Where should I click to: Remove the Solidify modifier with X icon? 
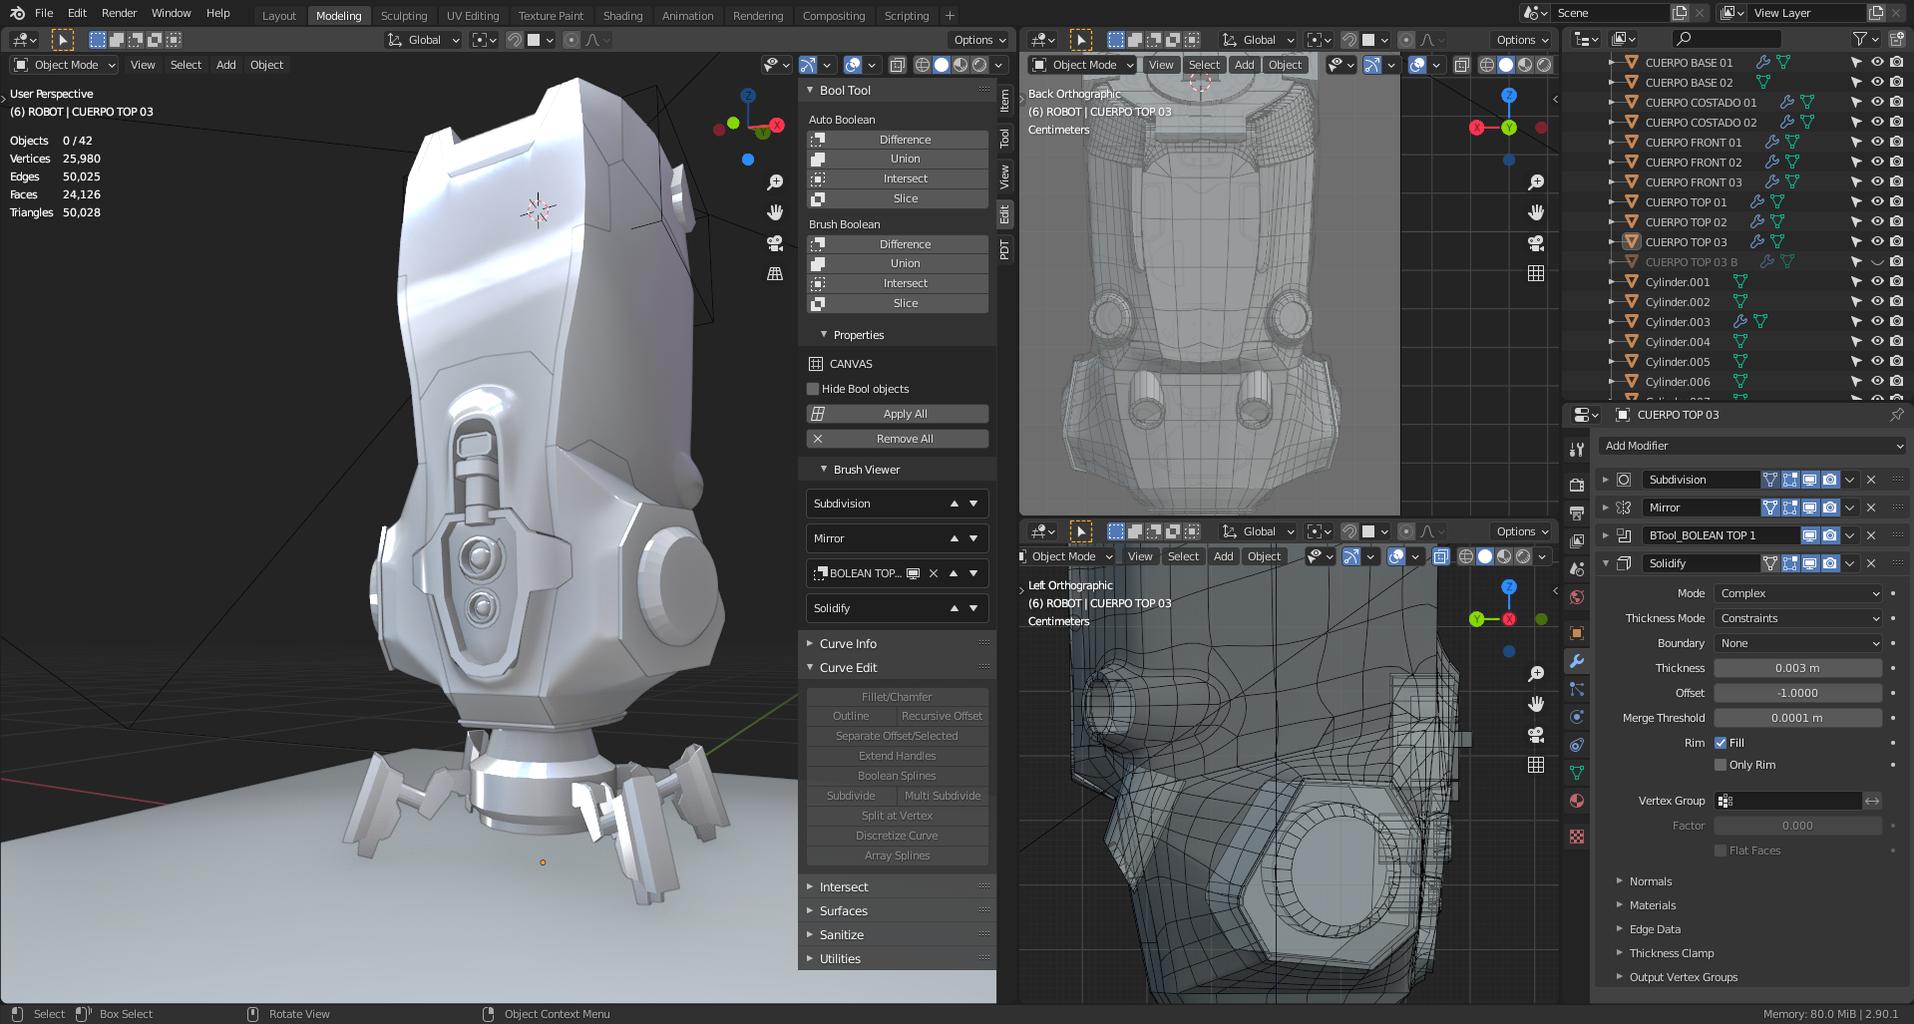click(x=1871, y=563)
